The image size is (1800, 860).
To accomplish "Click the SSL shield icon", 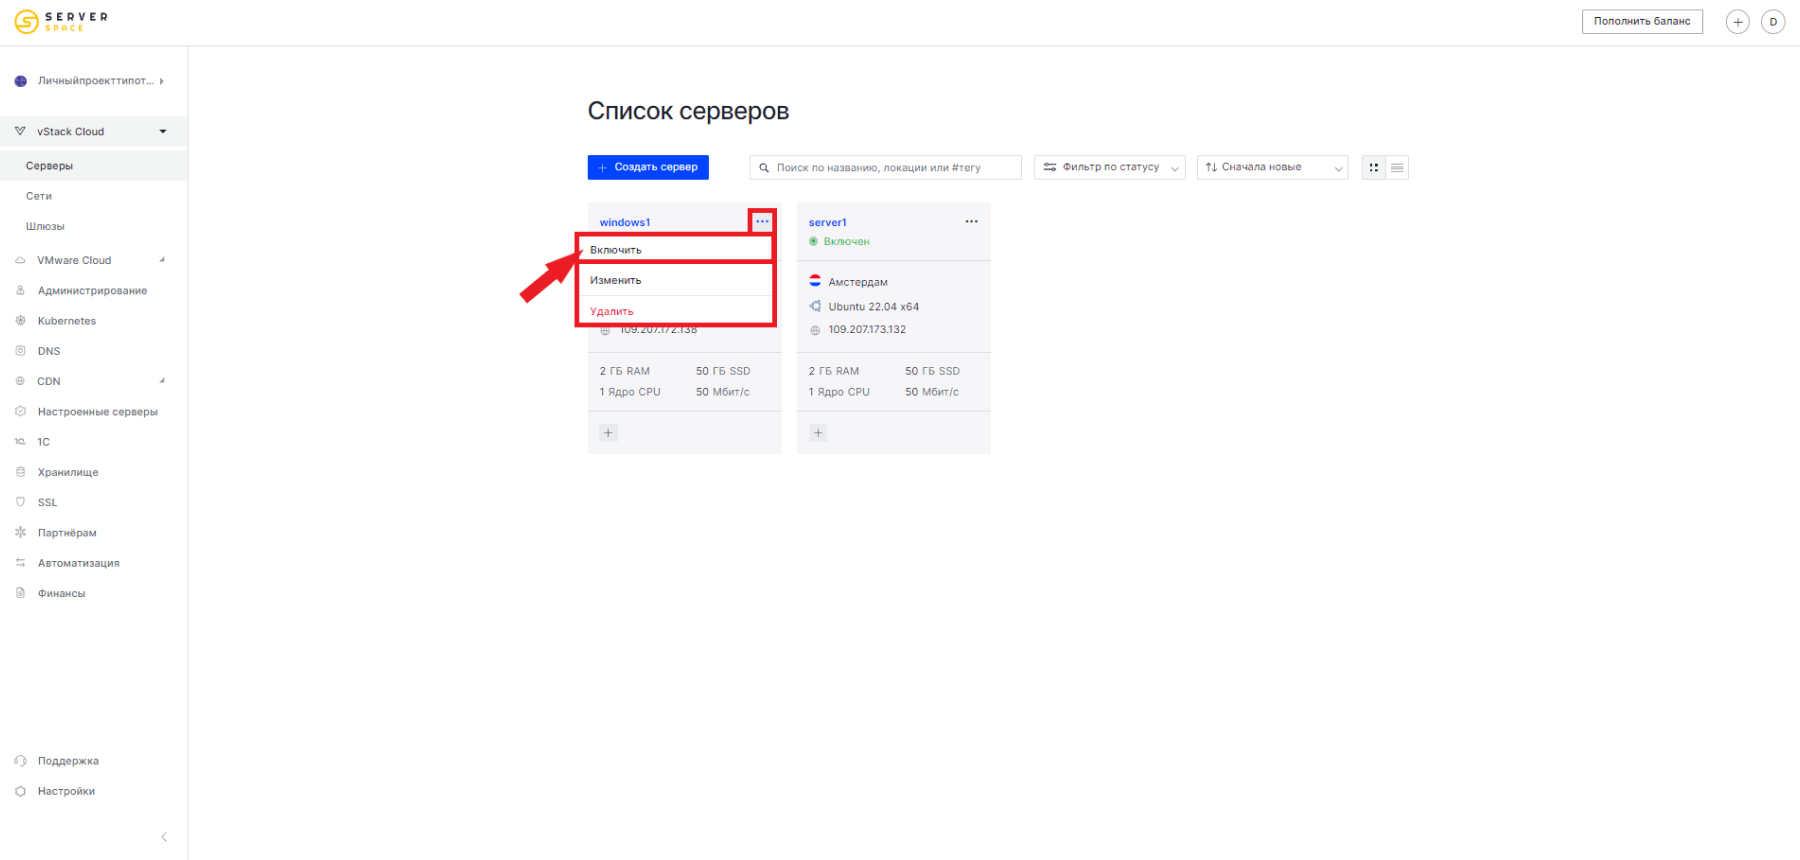I will point(20,502).
